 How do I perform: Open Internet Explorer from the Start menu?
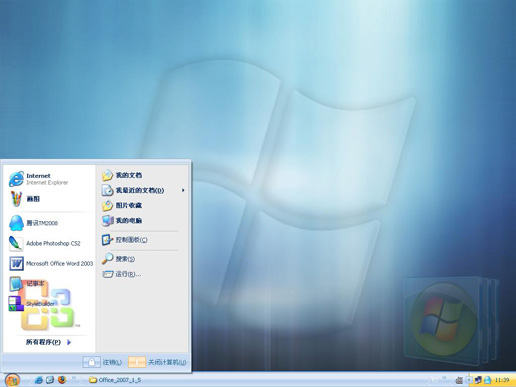[16, 179]
